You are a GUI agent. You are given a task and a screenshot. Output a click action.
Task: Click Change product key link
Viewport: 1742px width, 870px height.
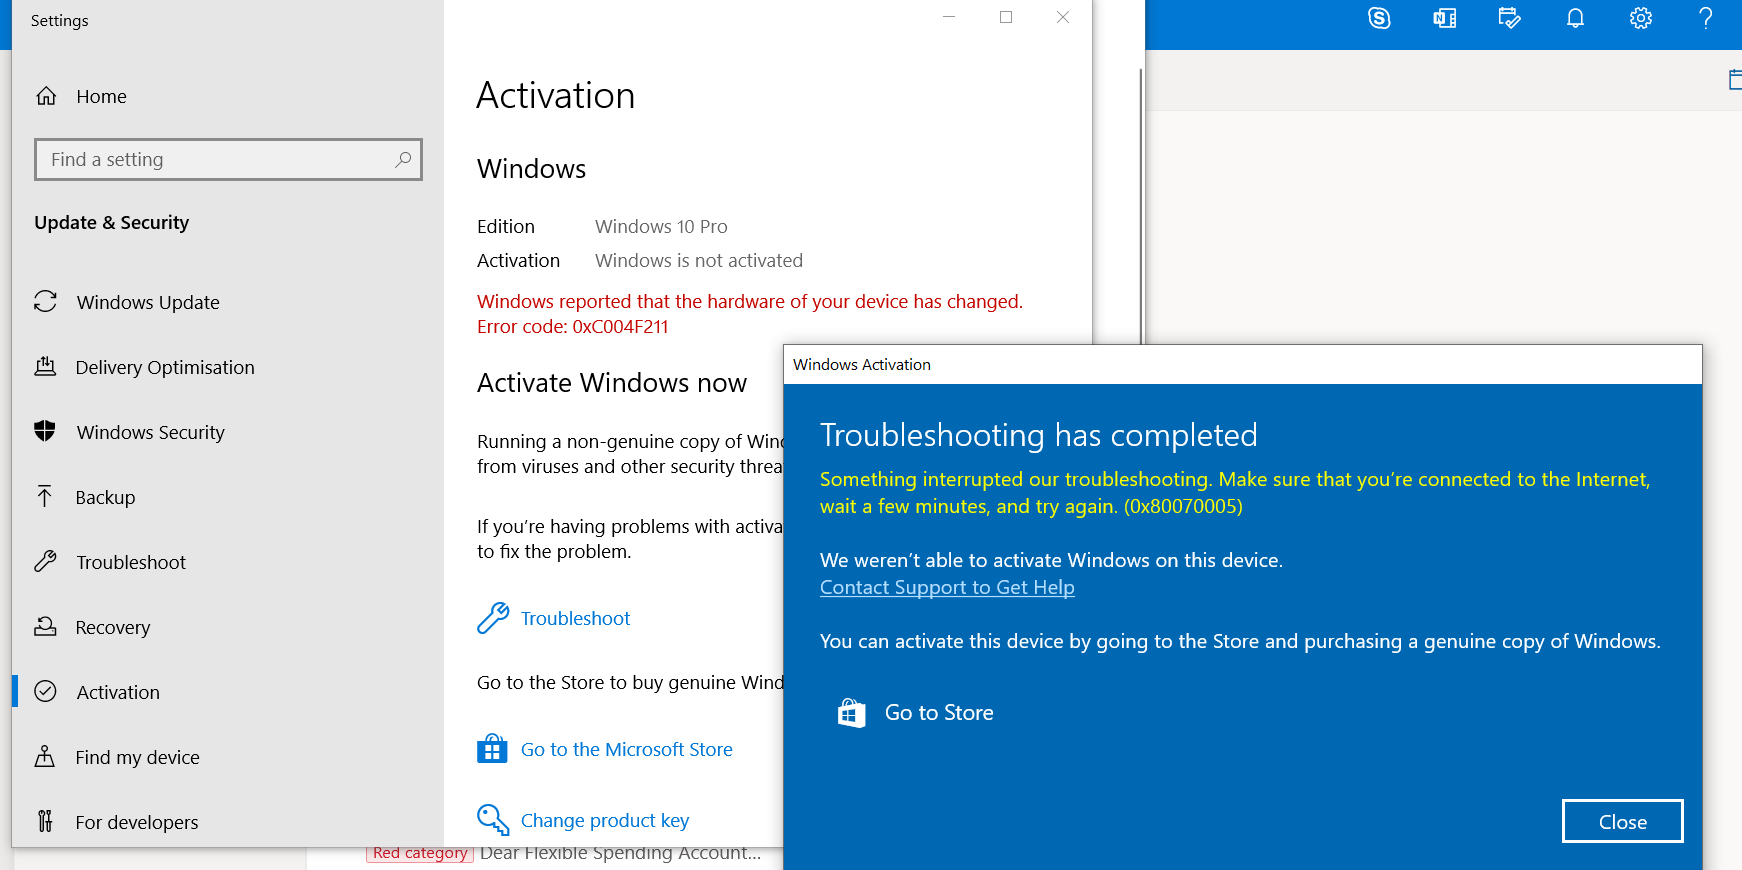tap(605, 820)
